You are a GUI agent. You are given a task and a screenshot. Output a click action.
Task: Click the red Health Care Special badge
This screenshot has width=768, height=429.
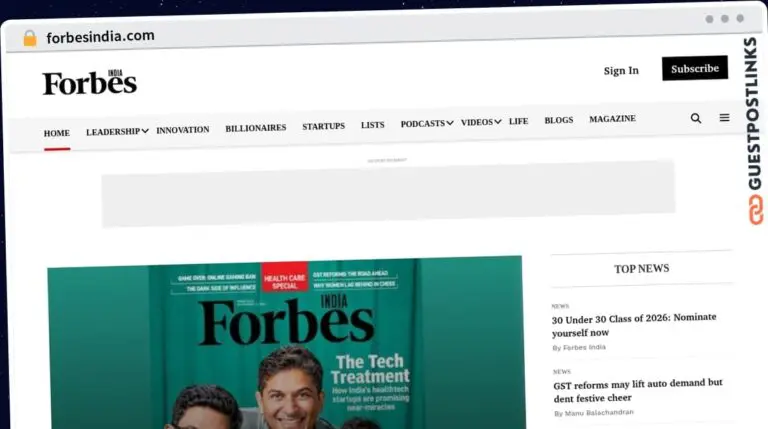pyautogui.click(x=285, y=277)
